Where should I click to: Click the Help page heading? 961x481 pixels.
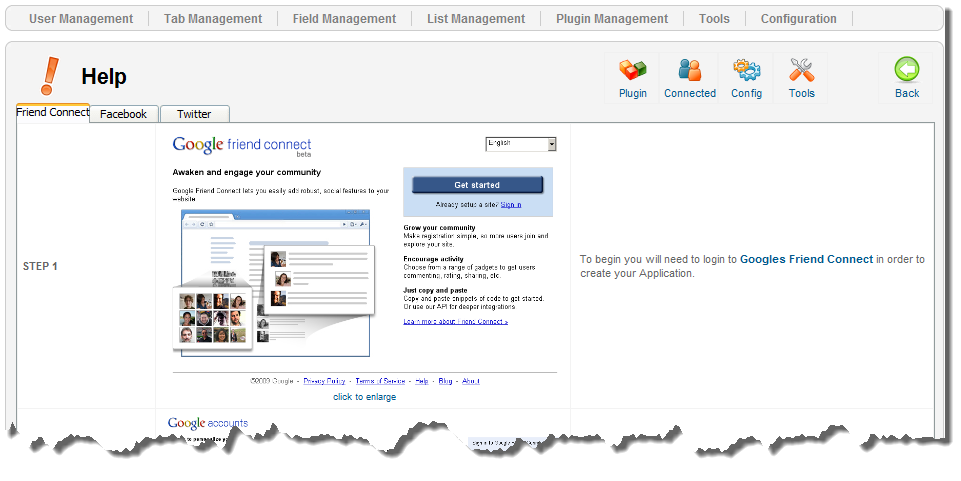pos(104,77)
